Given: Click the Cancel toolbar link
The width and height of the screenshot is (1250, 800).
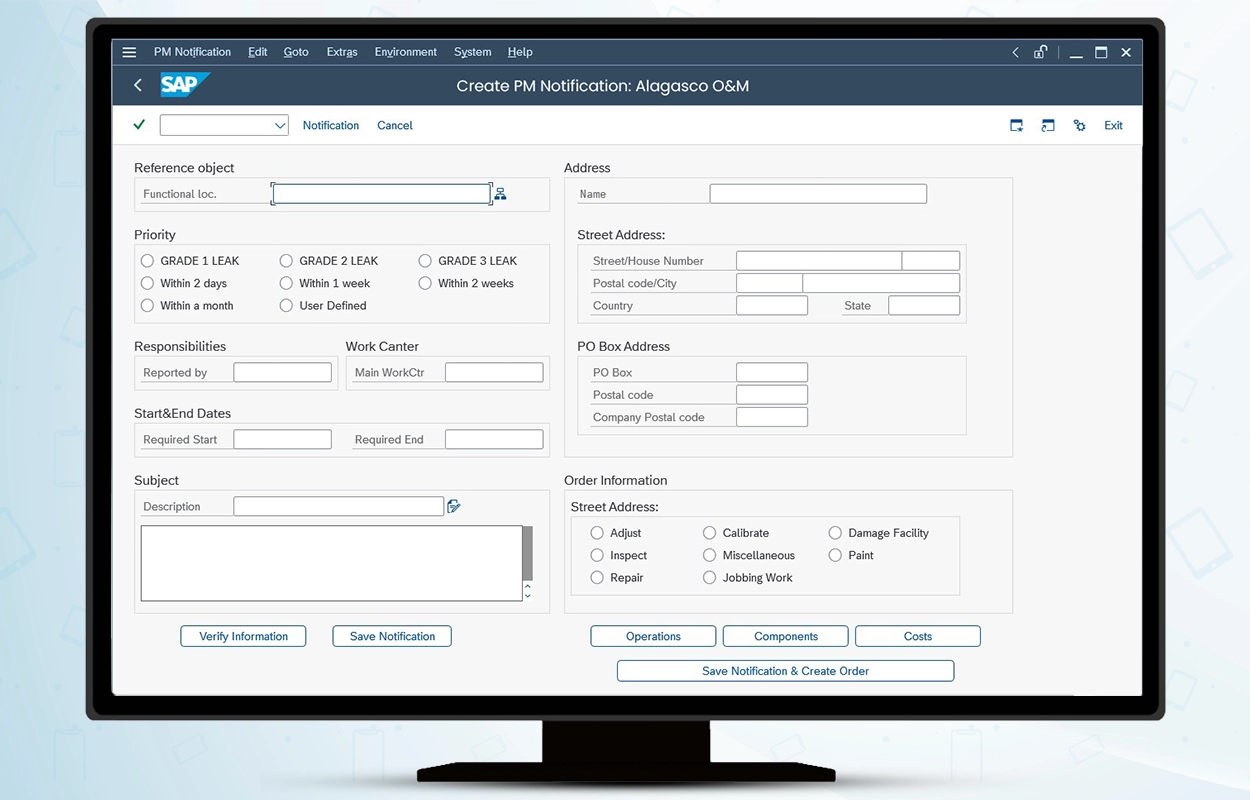Looking at the screenshot, I should click(x=395, y=125).
